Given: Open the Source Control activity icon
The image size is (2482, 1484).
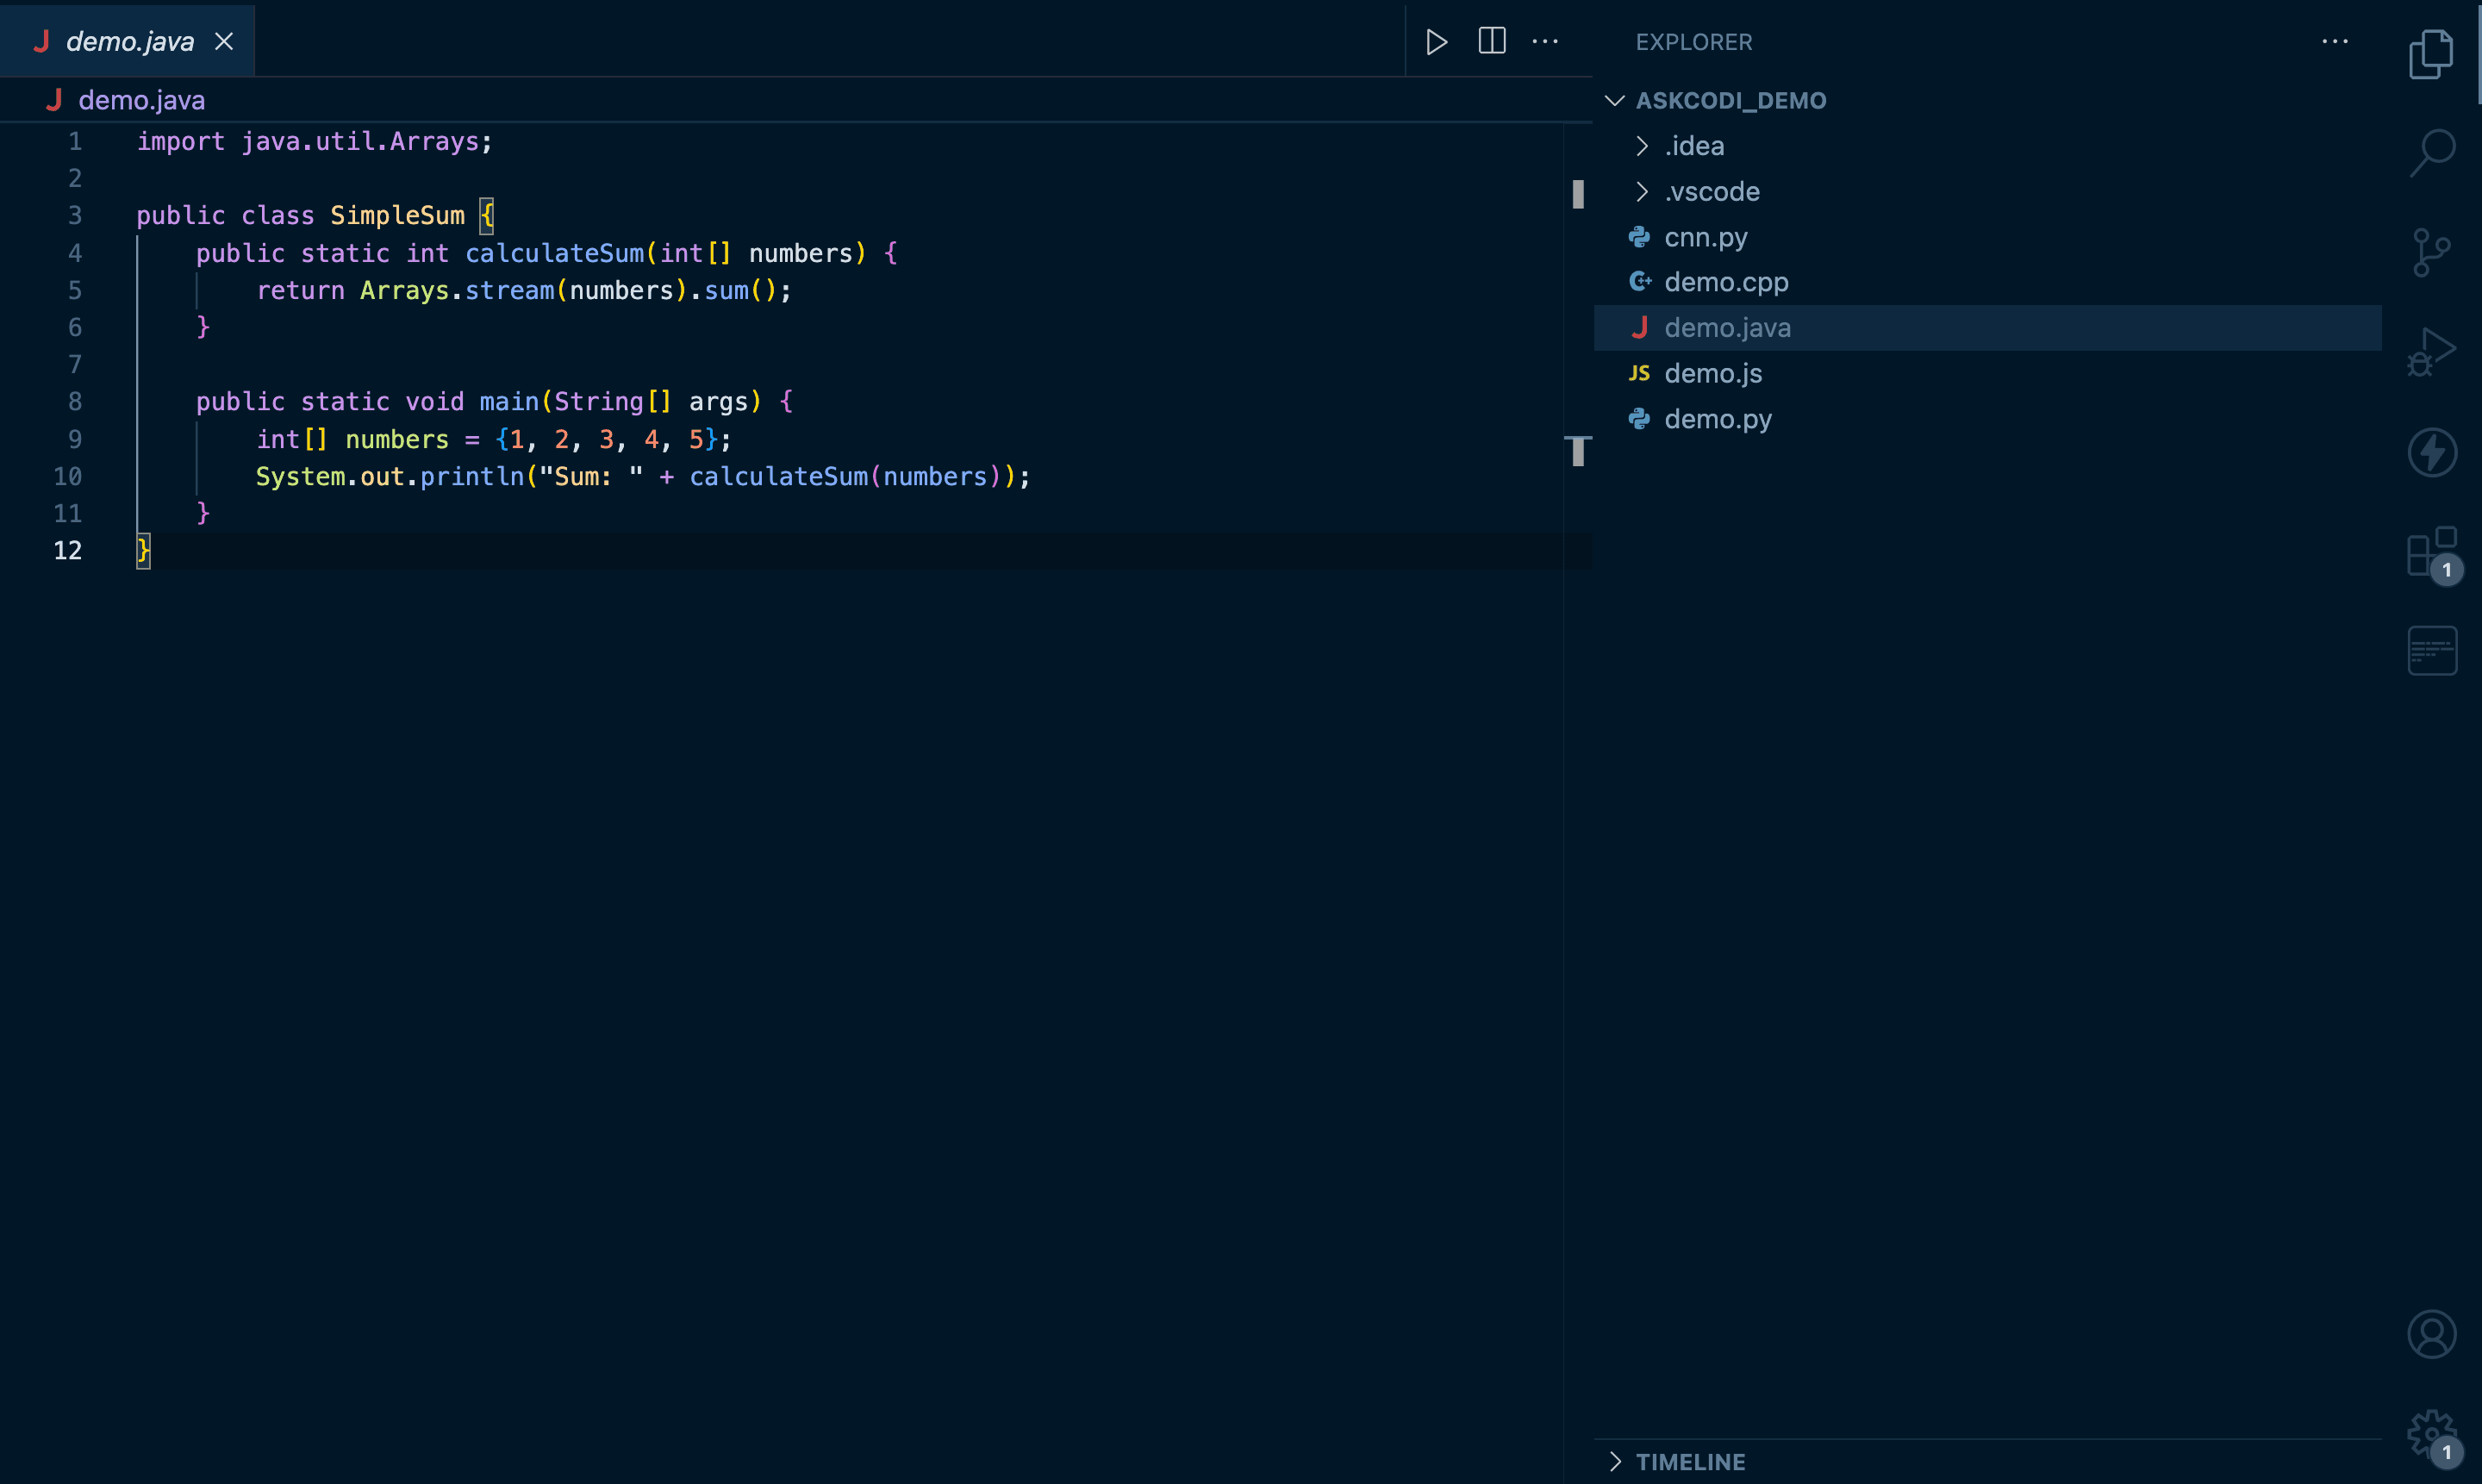Looking at the screenshot, I should [2431, 253].
